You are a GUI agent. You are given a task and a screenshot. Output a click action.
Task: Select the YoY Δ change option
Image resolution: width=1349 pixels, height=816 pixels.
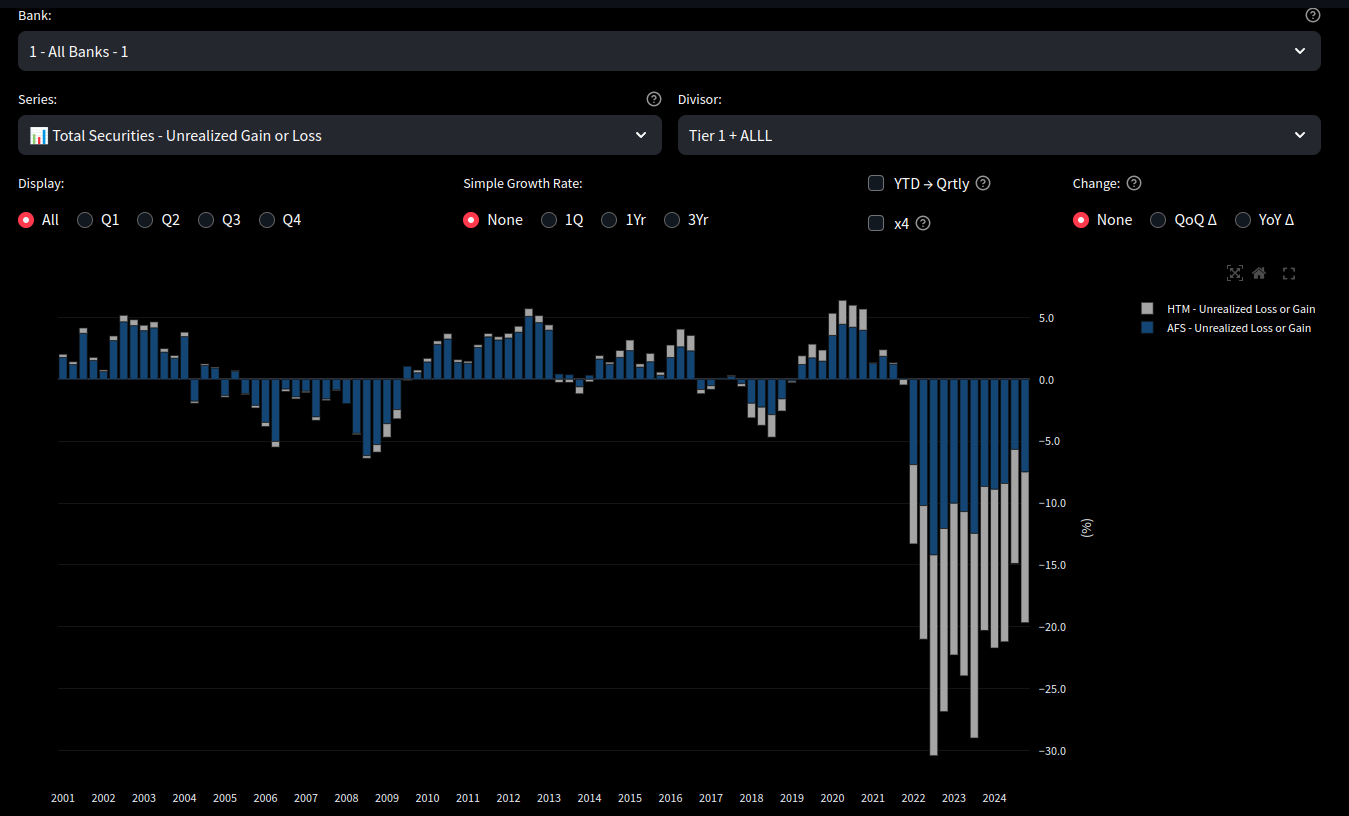point(1243,220)
